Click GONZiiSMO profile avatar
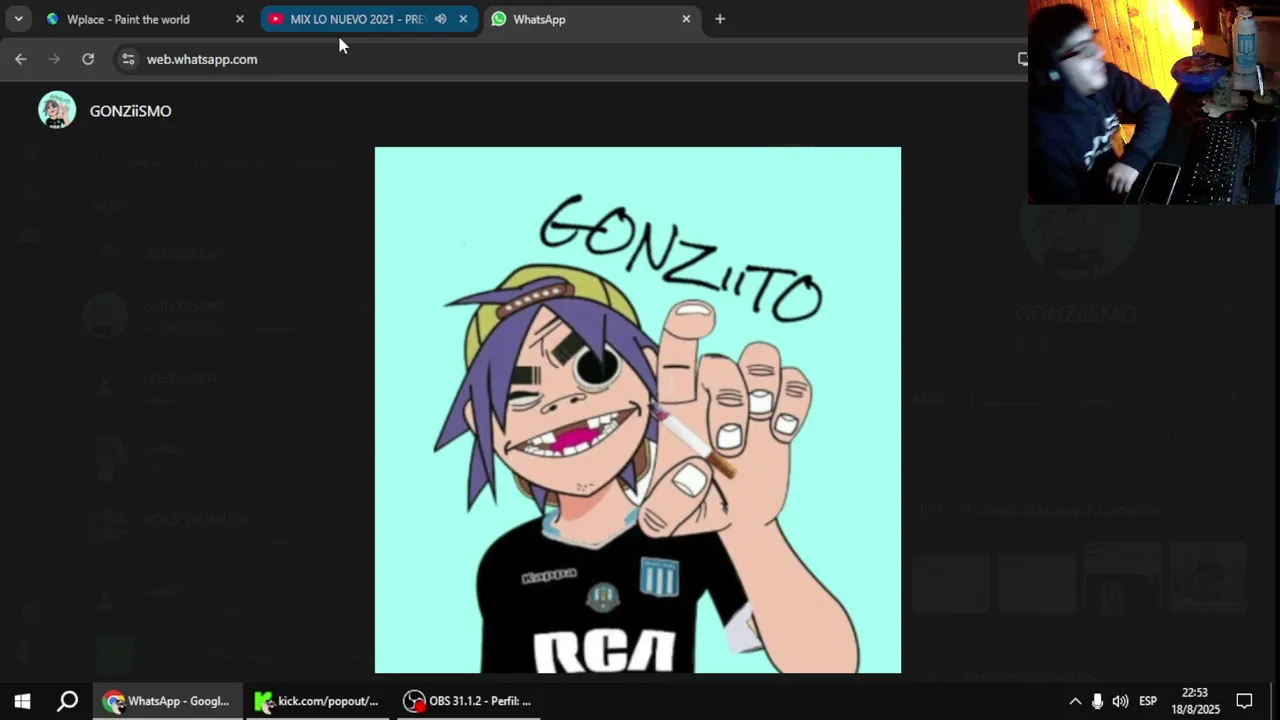Screen dimensions: 1280x720 [57, 110]
